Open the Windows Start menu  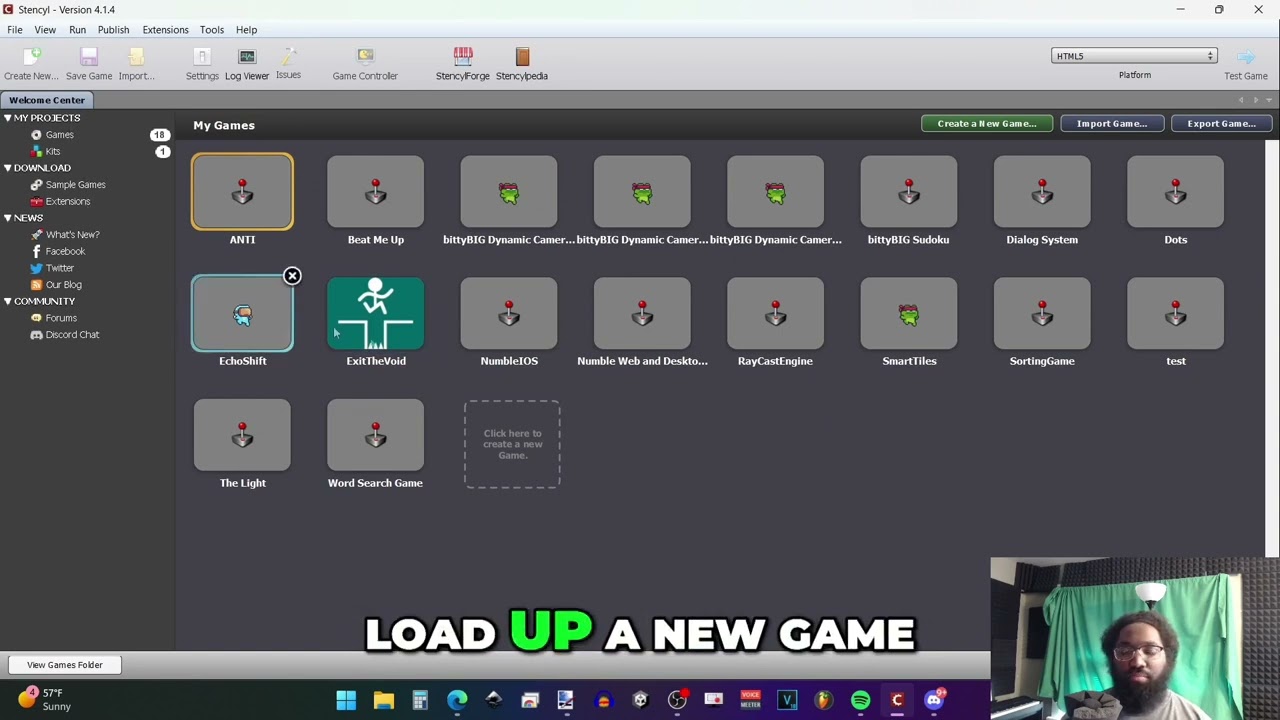coord(346,700)
